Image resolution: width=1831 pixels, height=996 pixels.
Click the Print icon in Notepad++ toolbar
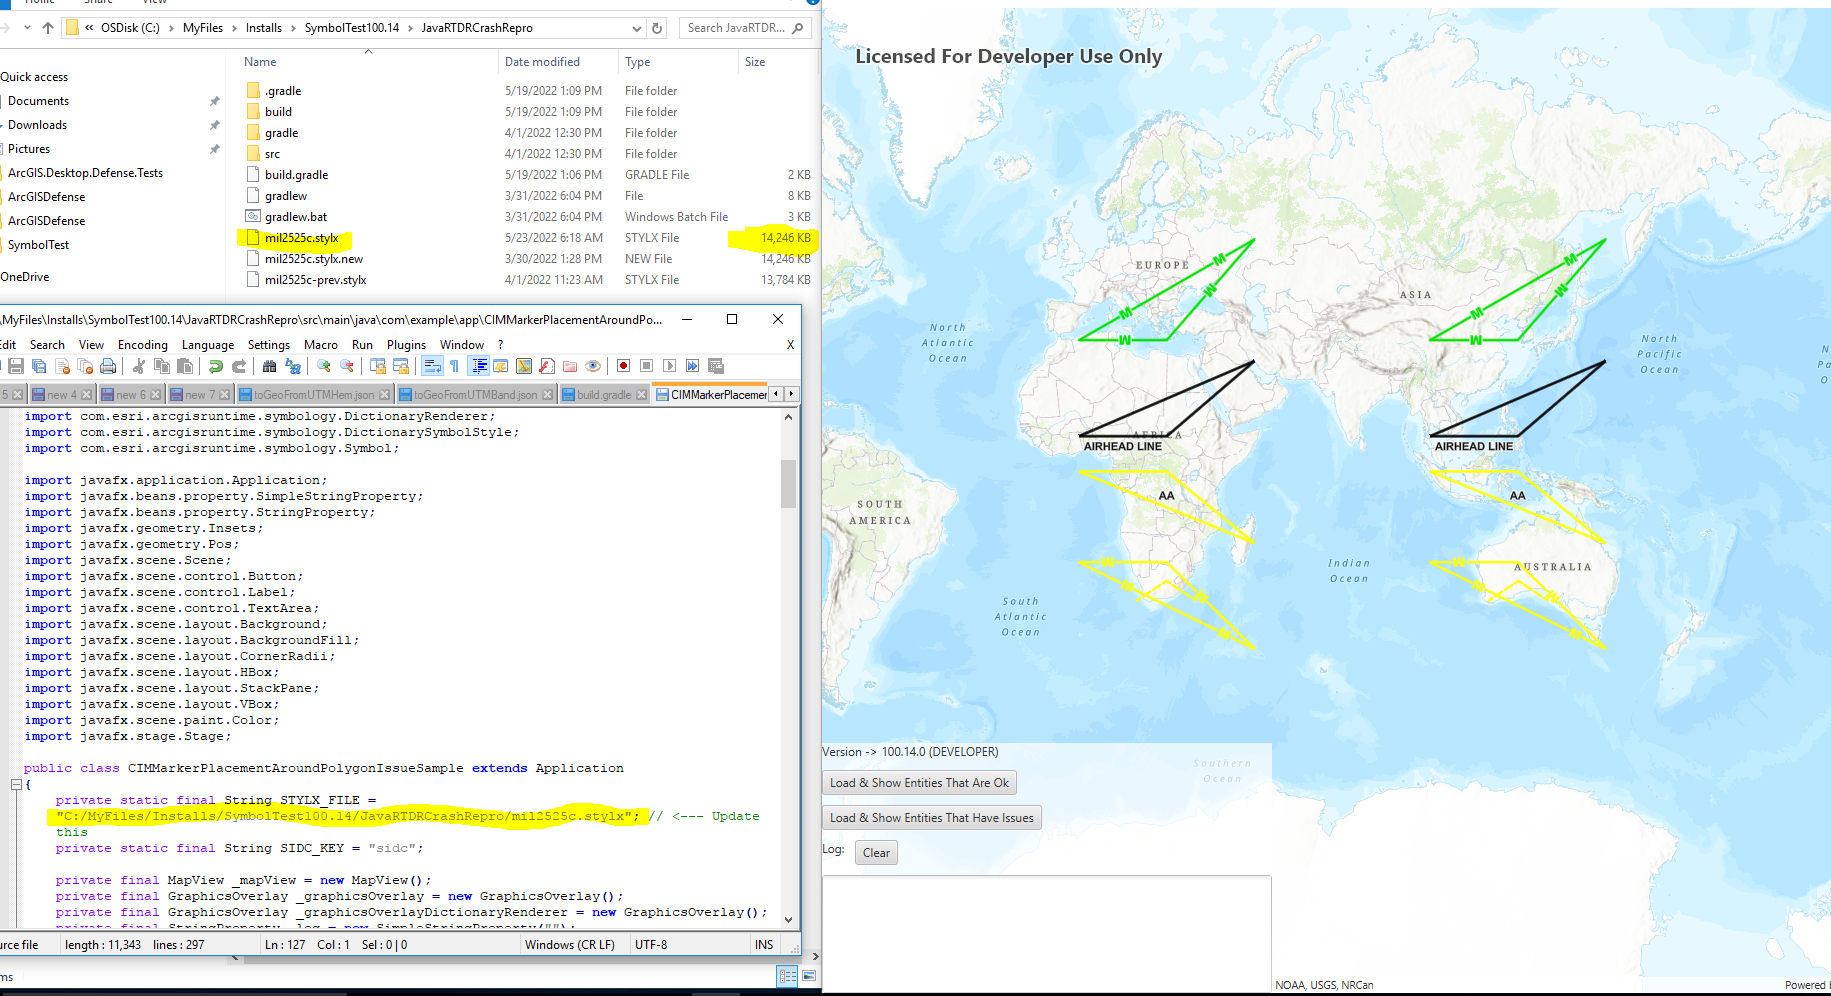pyautogui.click(x=108, y=366)
